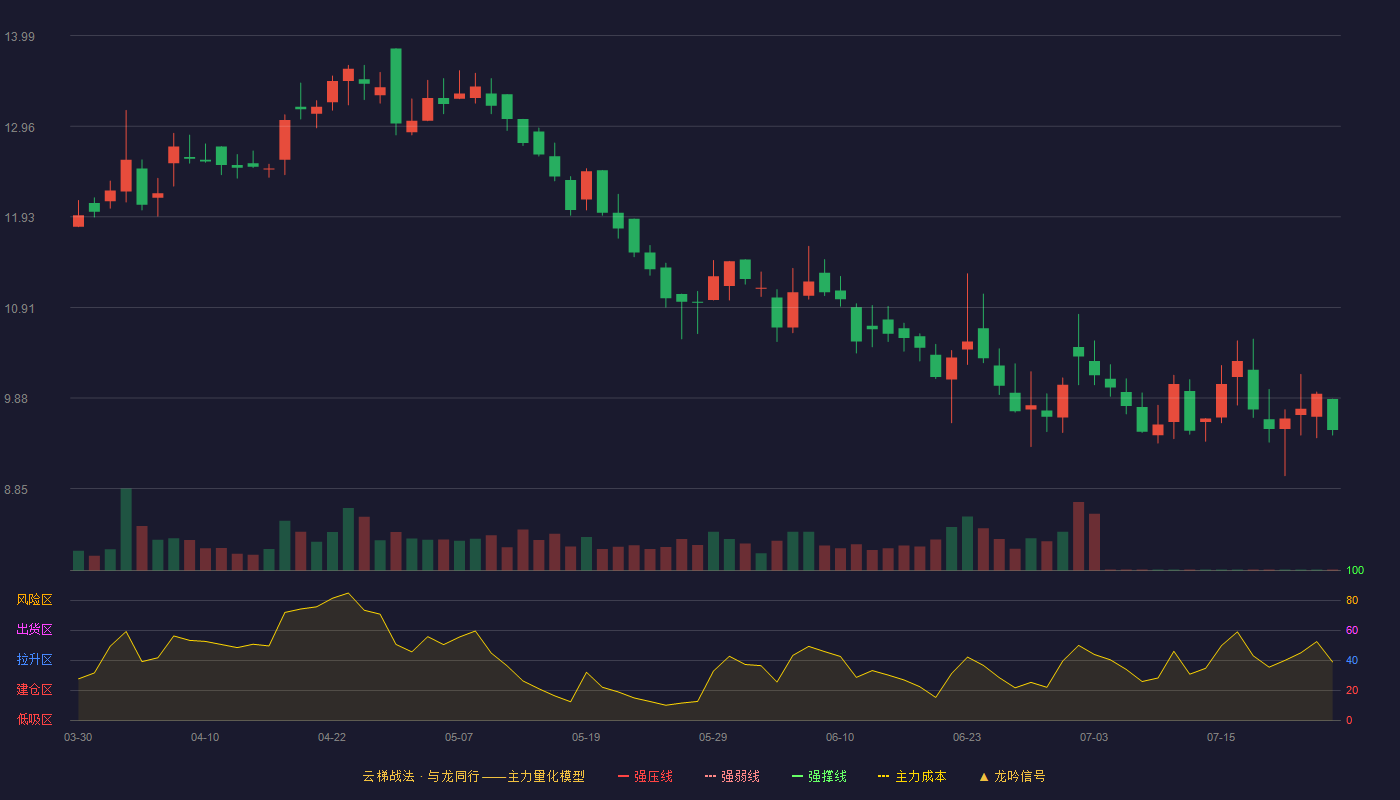
Task: Click the 04-22 date axis label
Action: [332, 737]
